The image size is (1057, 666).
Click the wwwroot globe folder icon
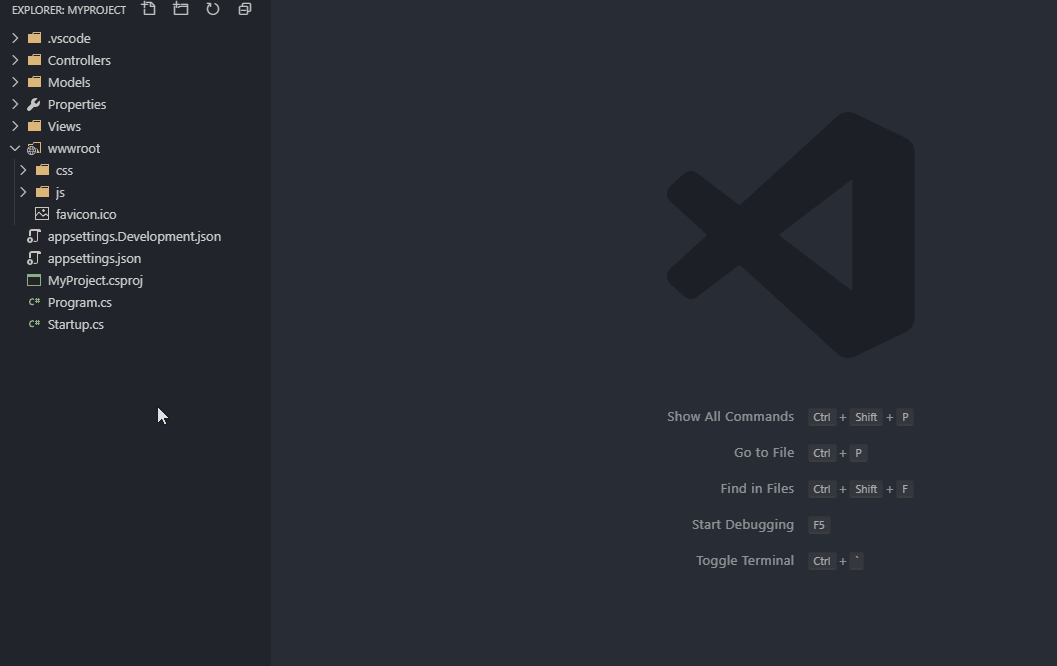tap(34, 148)
